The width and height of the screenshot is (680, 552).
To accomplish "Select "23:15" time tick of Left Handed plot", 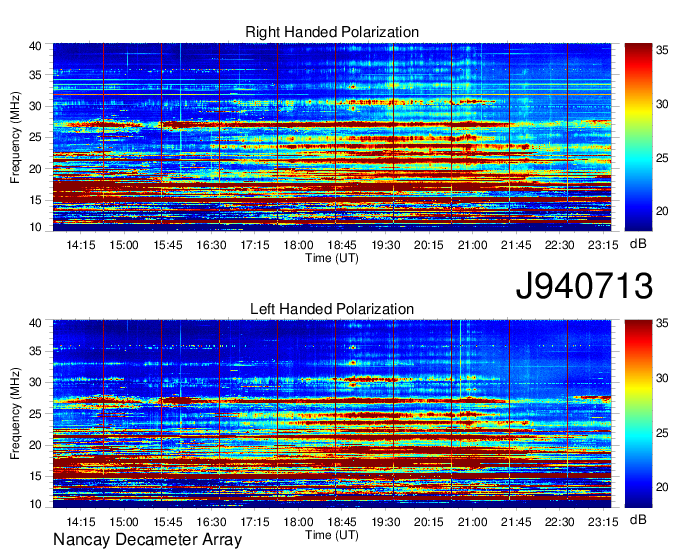I will click(603, 522).
